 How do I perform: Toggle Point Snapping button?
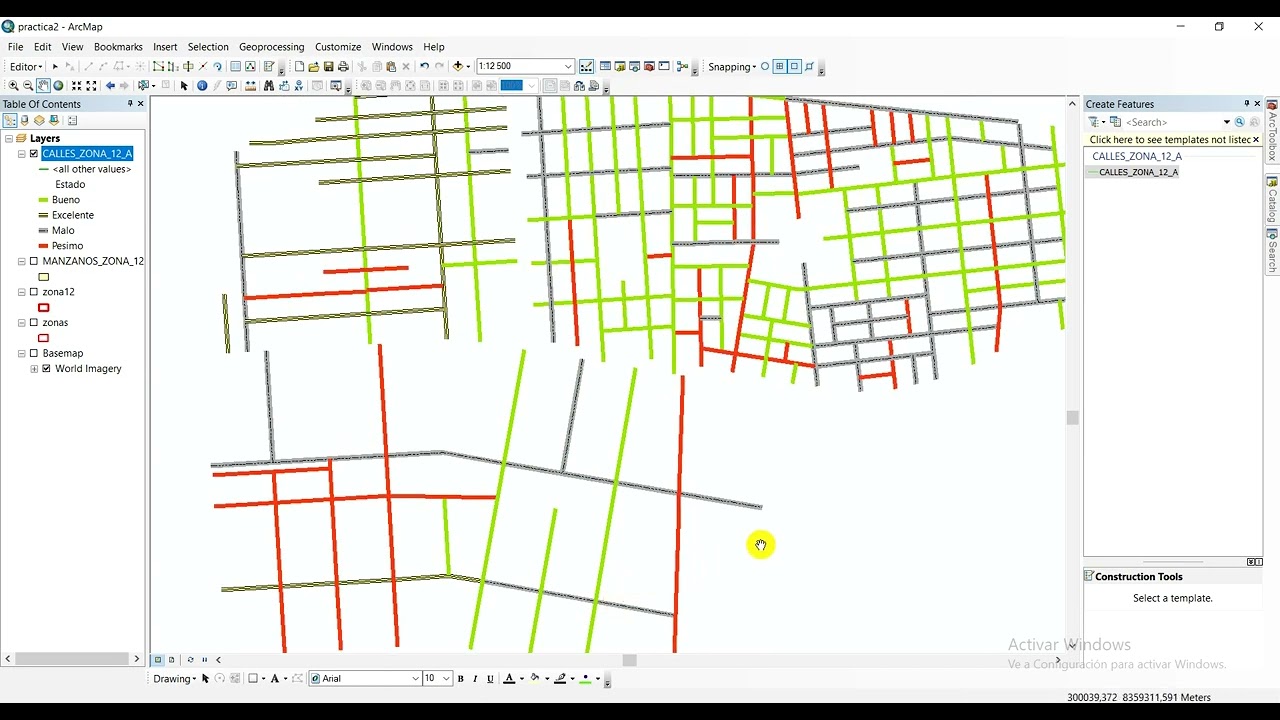tap(765, 67)
